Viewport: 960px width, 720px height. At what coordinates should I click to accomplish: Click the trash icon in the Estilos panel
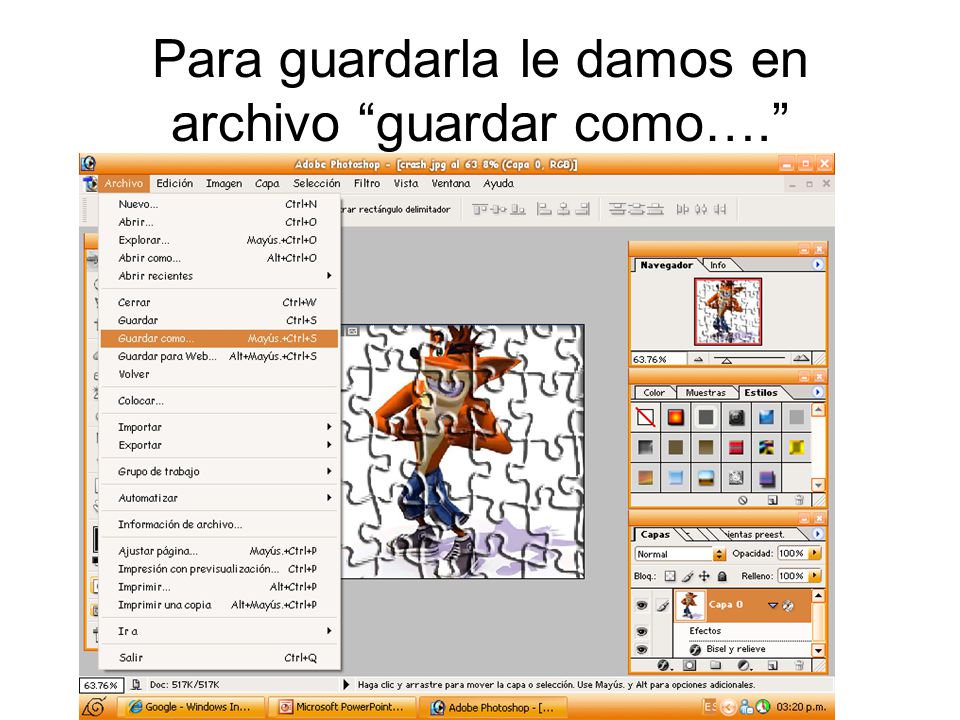pyautogui.click(x=798, y=500)
